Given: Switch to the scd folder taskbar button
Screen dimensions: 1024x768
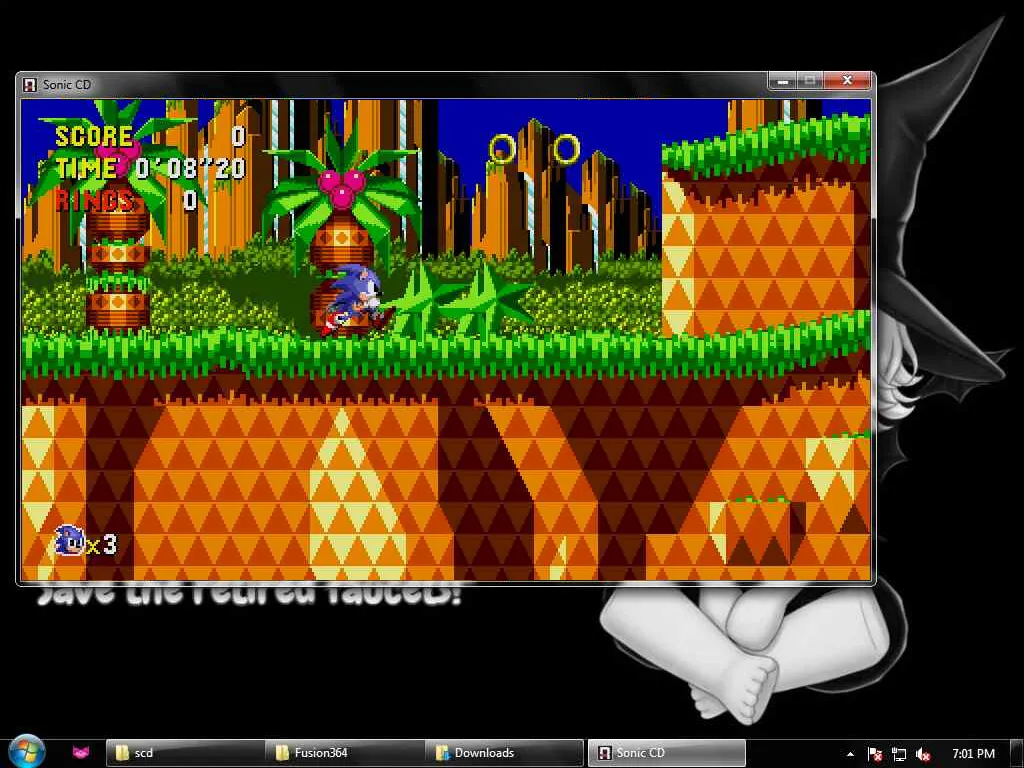Looking at the screenshot, I should [x=185, y=753].
